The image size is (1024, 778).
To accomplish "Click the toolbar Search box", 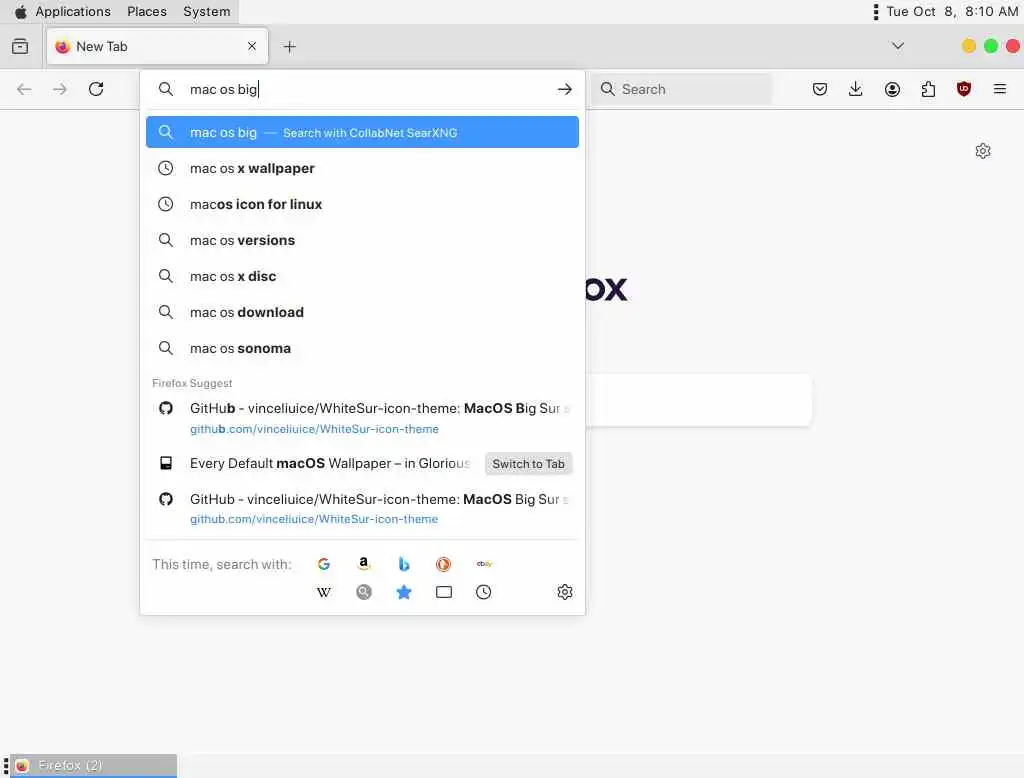I will [681, 89].
